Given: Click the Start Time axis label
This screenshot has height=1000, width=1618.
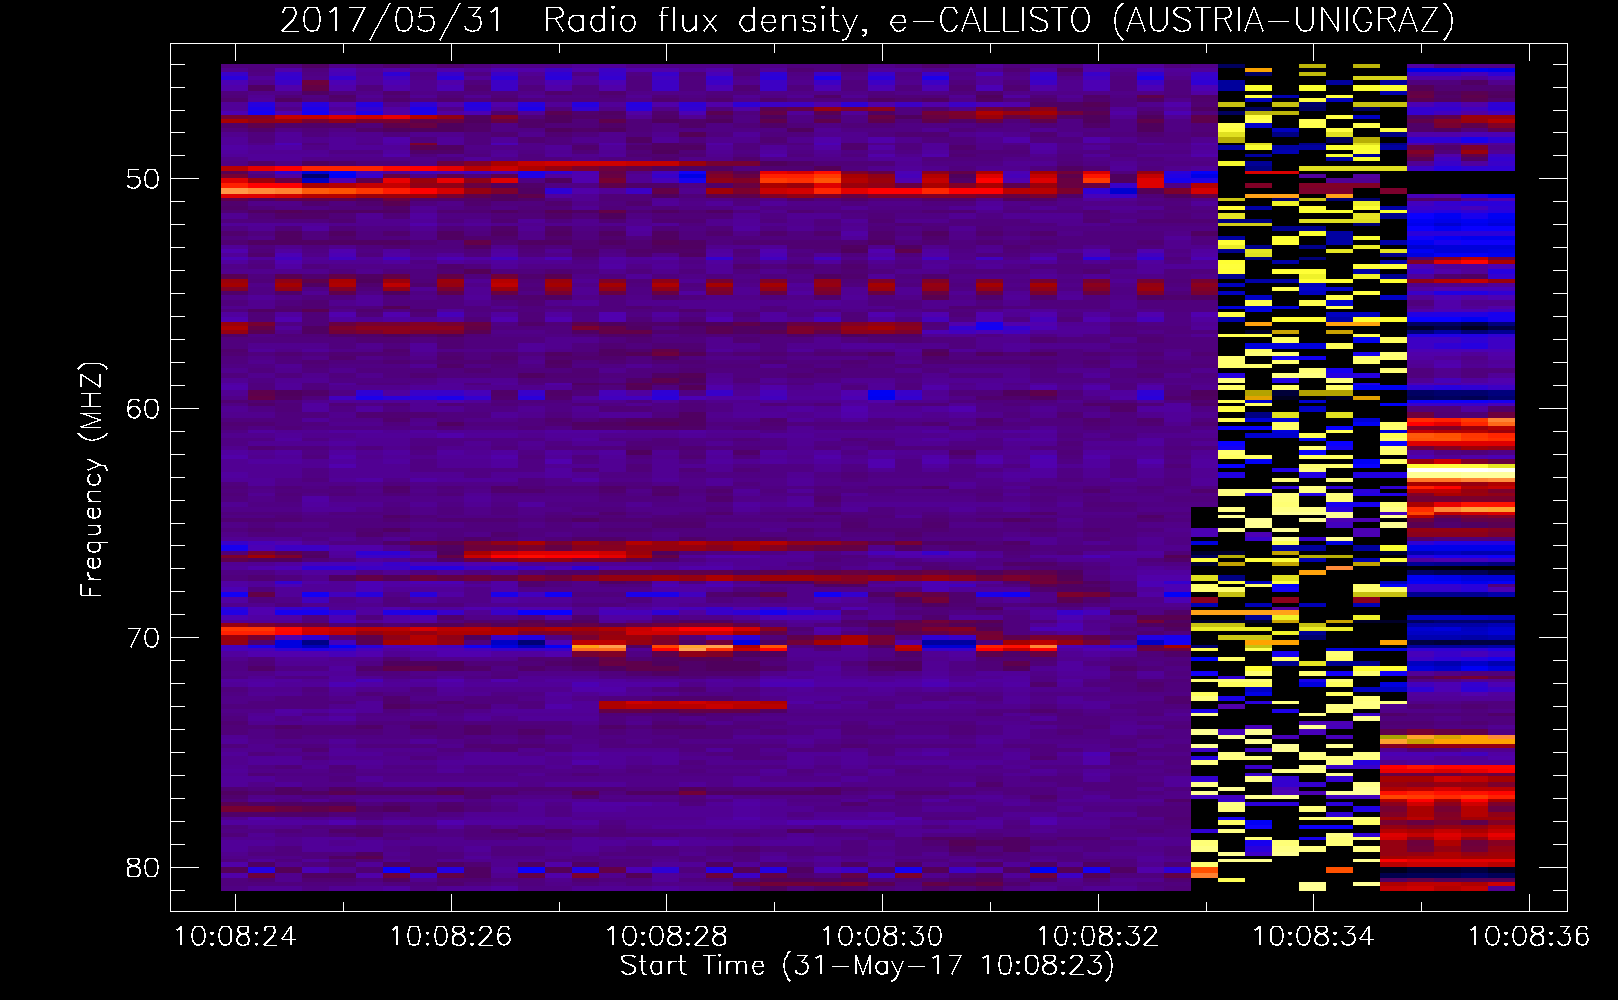Looking at the screenshot, I should [866, 966].
